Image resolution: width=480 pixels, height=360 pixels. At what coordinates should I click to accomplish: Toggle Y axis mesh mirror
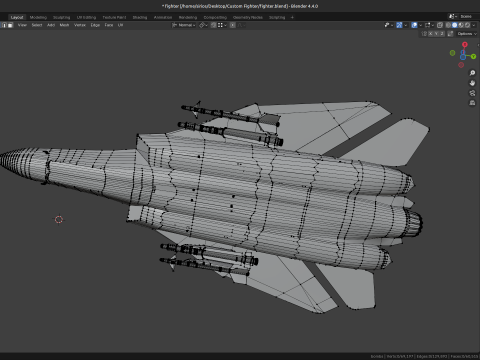[x=436, y=34]
